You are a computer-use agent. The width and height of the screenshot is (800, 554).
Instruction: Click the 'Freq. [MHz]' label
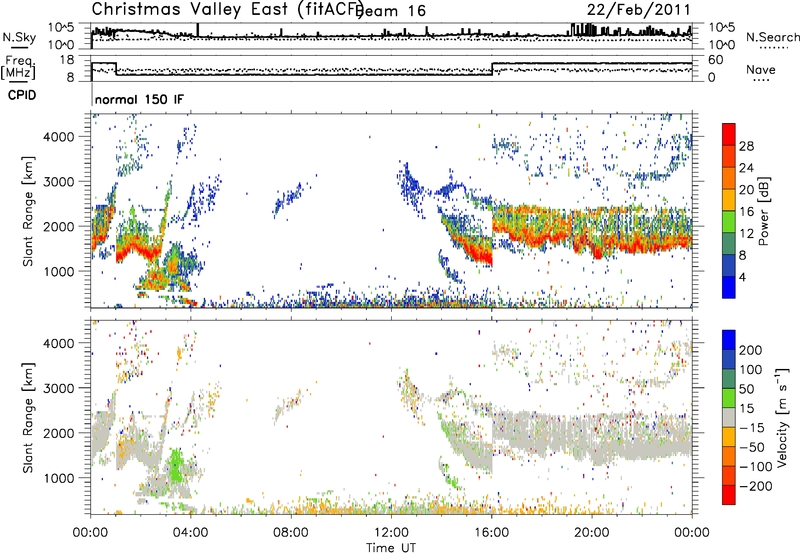[18, 67]
